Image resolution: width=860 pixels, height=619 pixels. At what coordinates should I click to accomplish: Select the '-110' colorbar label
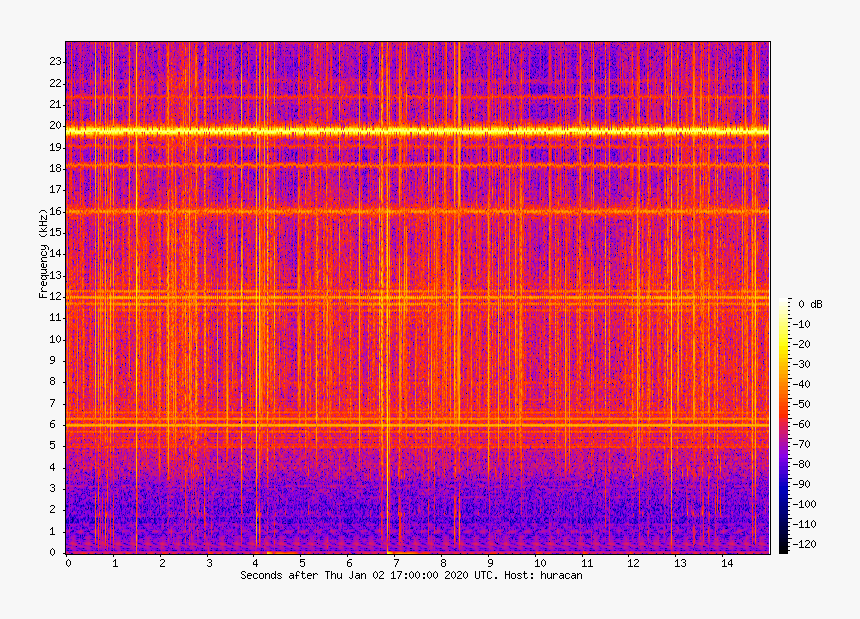tap(805, 524)
